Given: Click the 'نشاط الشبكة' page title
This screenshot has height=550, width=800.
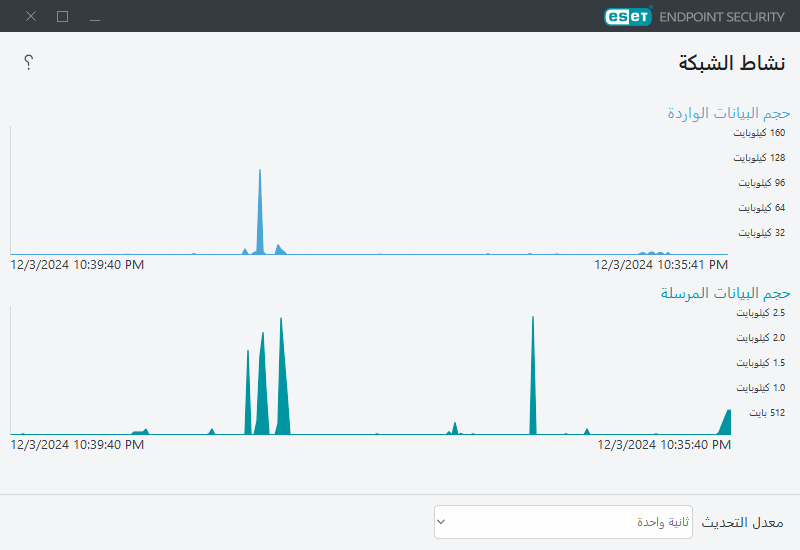Looking at the screenshot, I should (x=732, y=63).
